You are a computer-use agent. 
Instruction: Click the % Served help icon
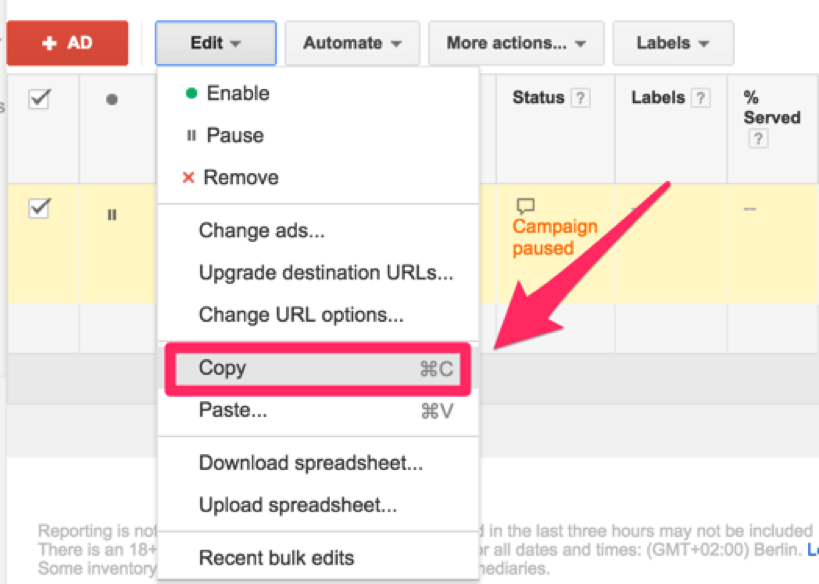click(758, 139)
